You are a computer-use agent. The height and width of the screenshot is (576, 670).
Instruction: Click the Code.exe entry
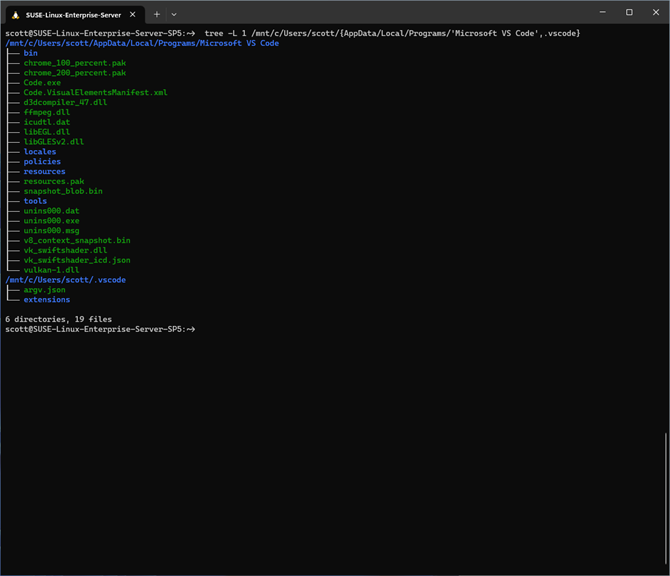[42, 82]
